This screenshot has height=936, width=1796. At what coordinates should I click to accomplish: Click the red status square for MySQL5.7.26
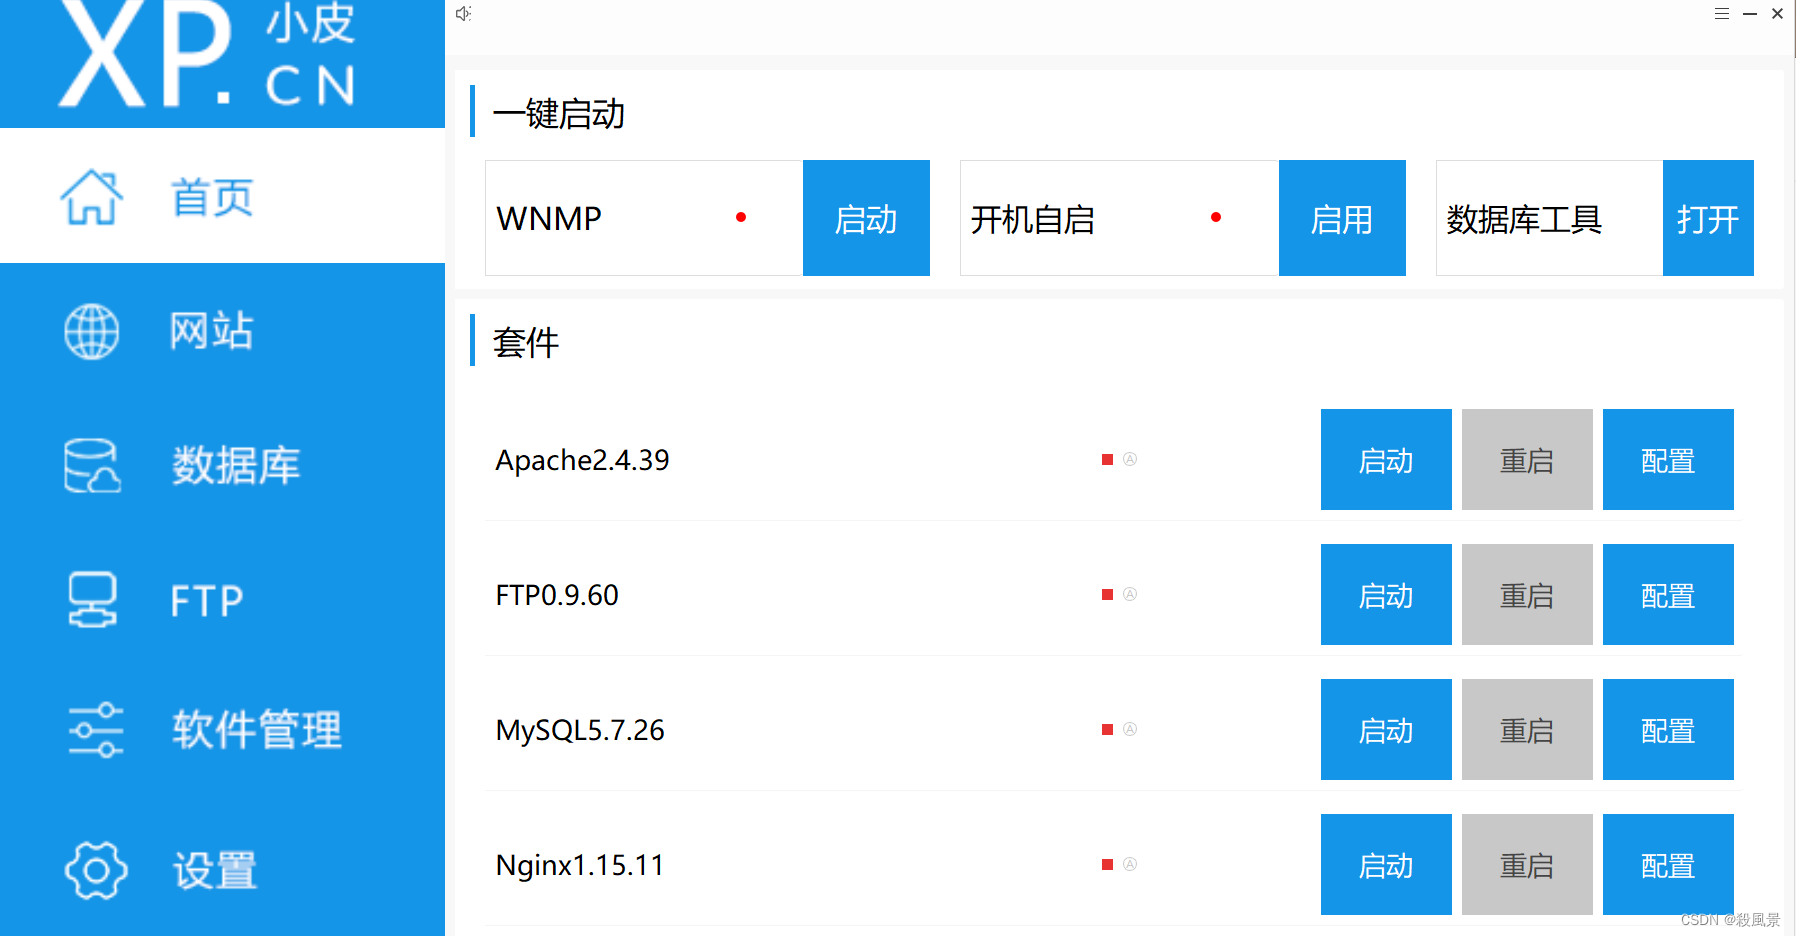pyautogui.click(x=1107, y=729)
